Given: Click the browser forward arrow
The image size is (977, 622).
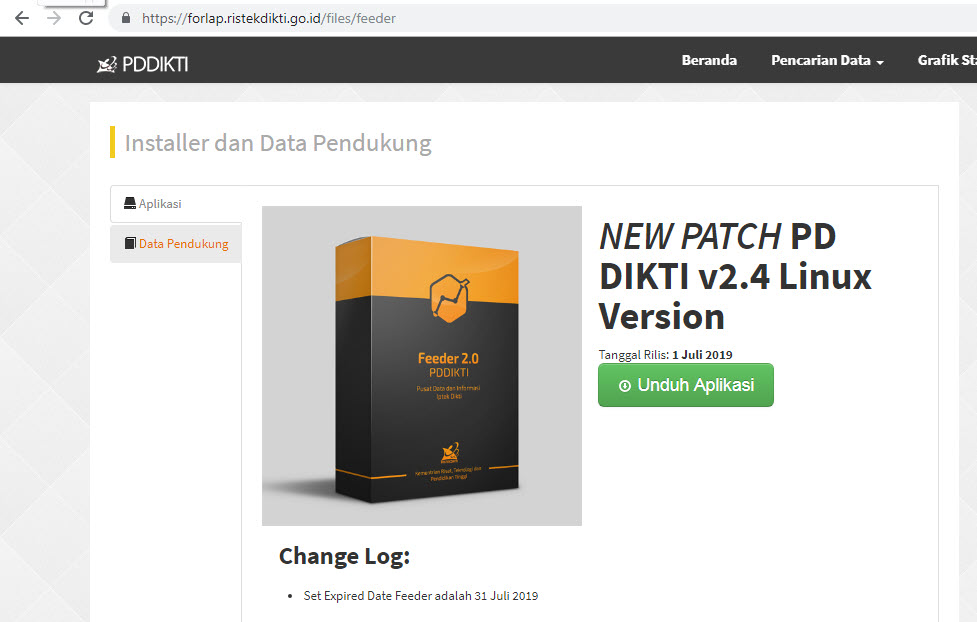Looking at the screenshot, I should click(54, 18).
